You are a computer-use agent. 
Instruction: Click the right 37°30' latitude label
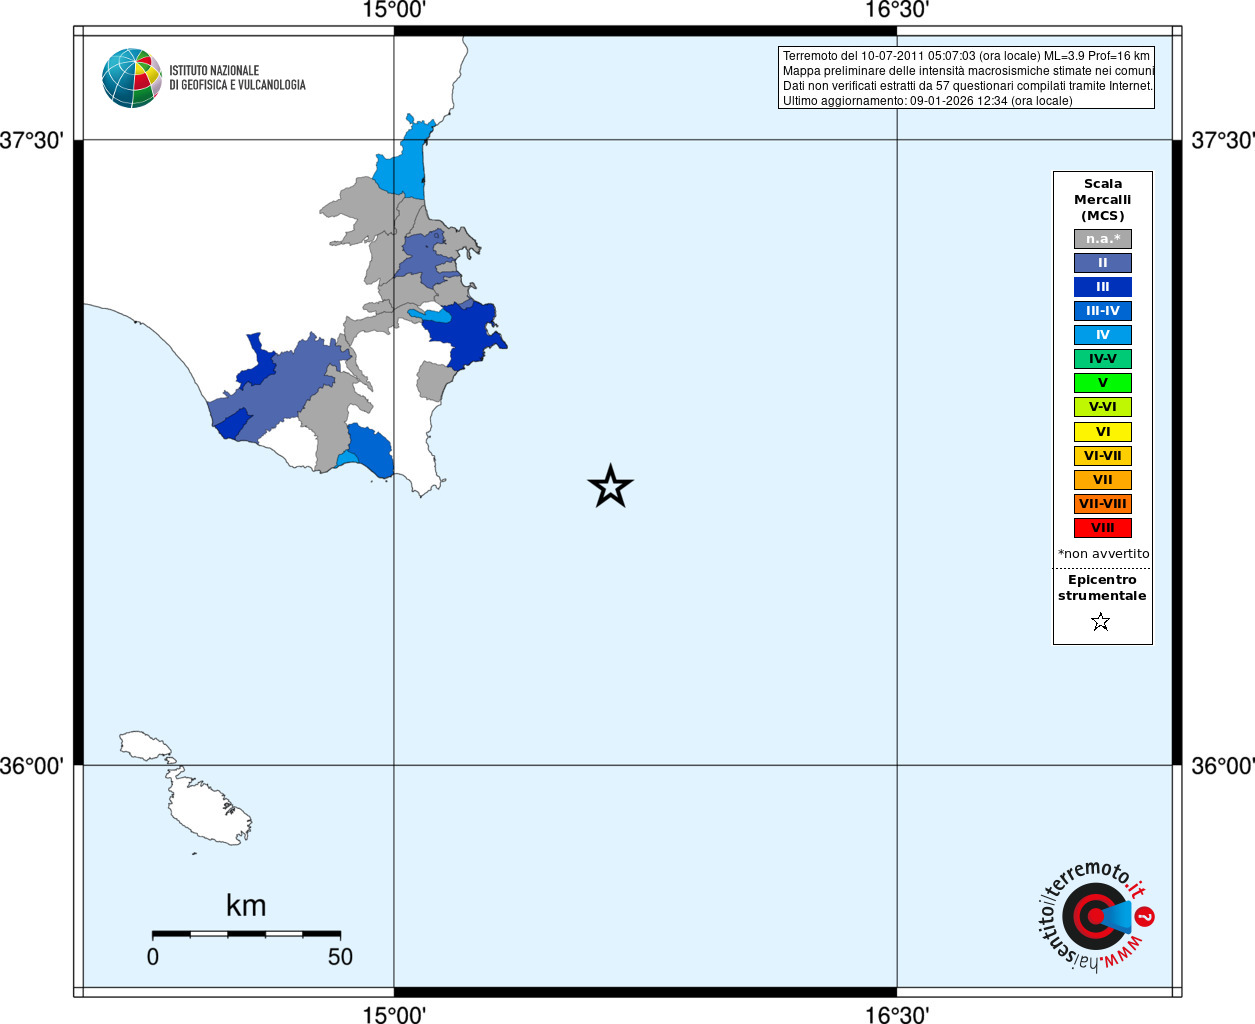click(1223, 140)
